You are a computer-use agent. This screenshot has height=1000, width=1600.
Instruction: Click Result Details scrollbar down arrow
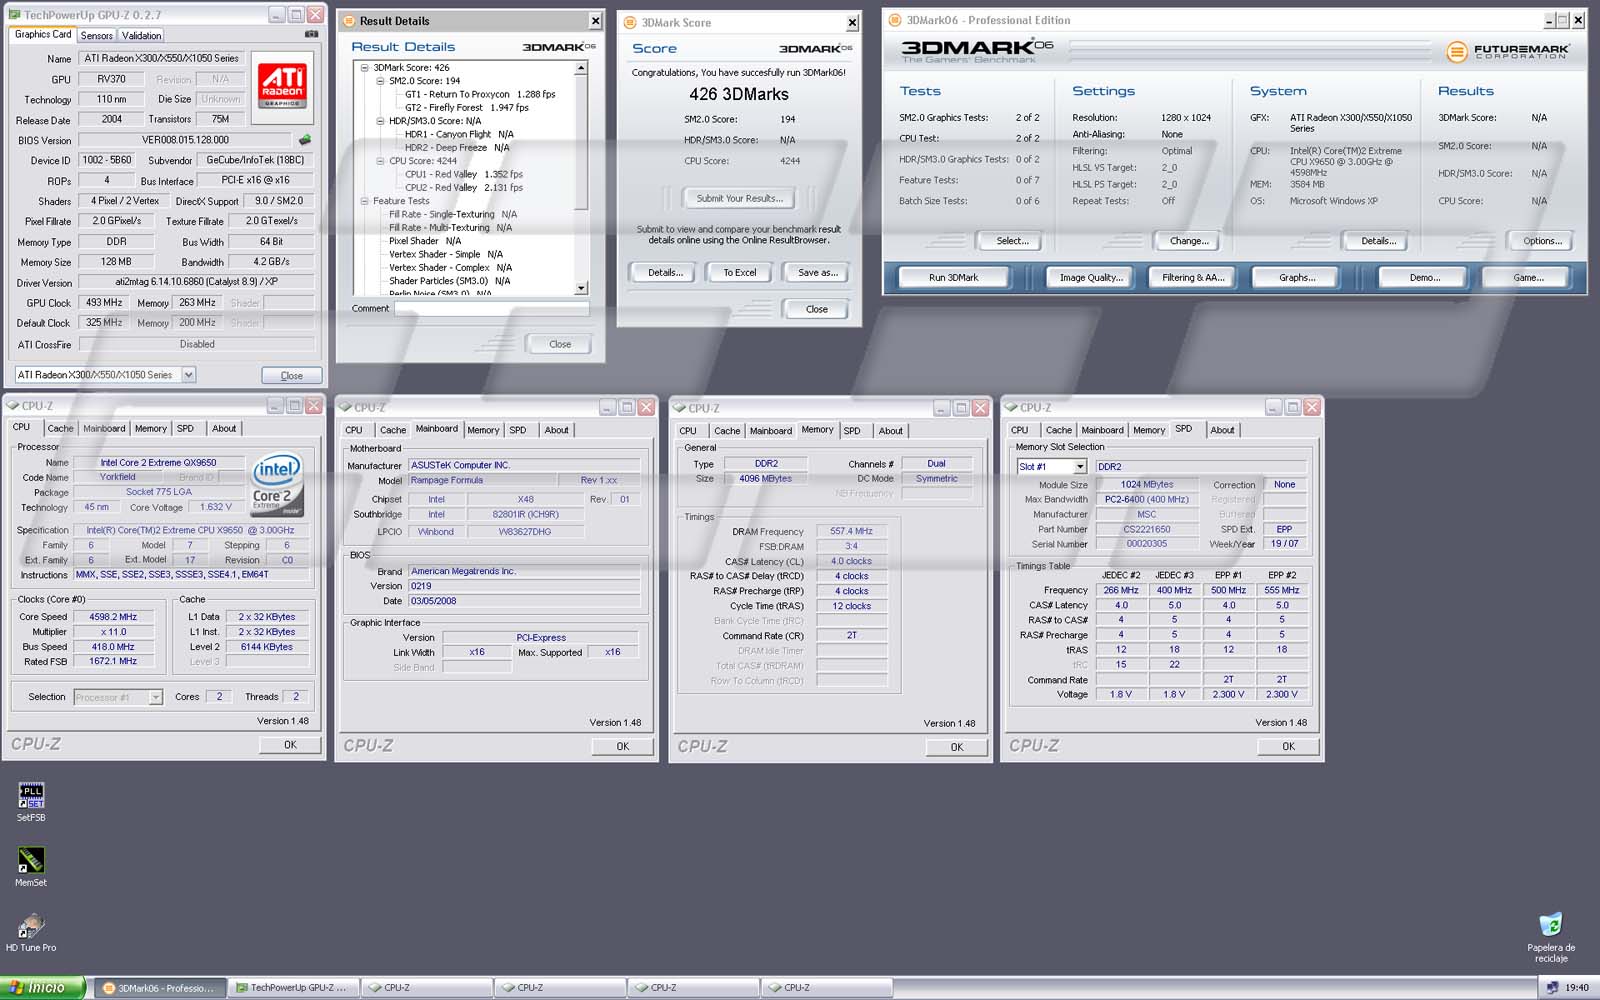point(581,288)
